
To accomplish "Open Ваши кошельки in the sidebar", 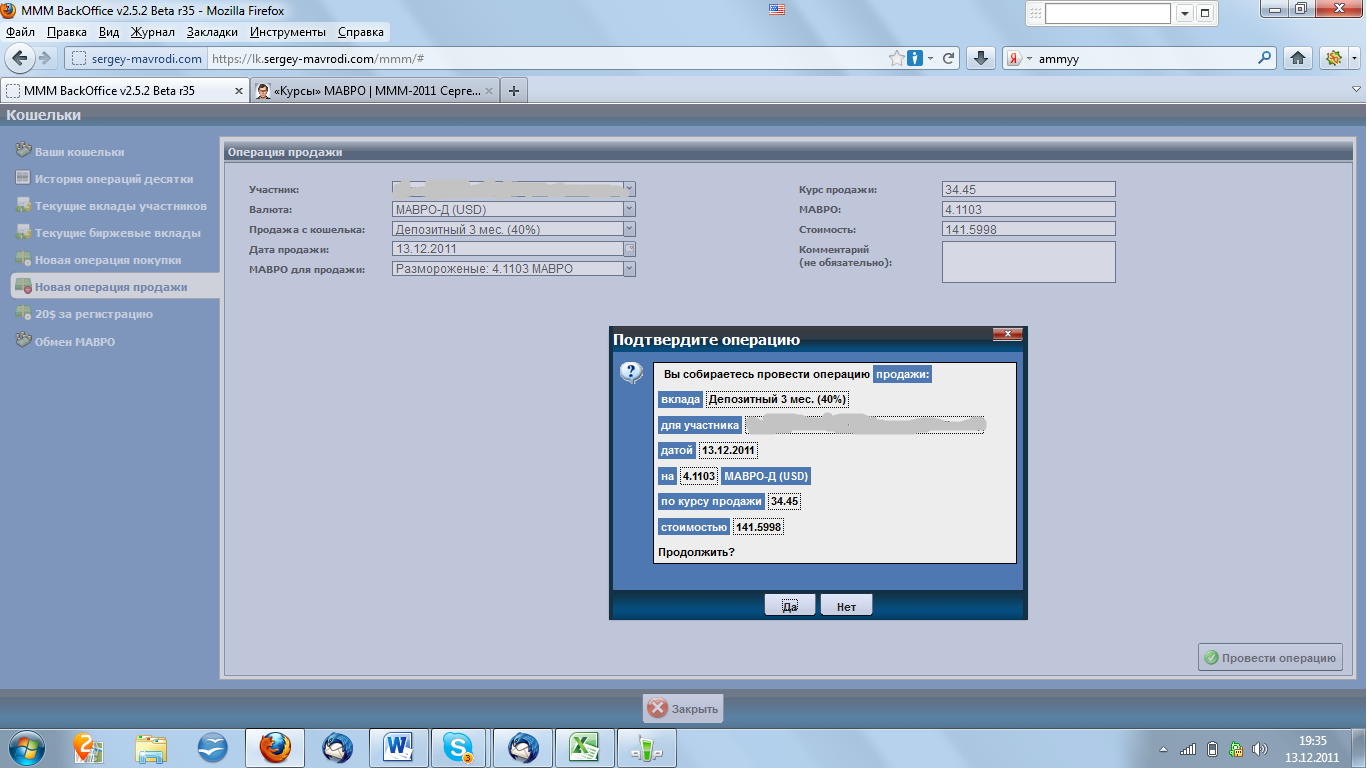I will (x=79, y=152).
